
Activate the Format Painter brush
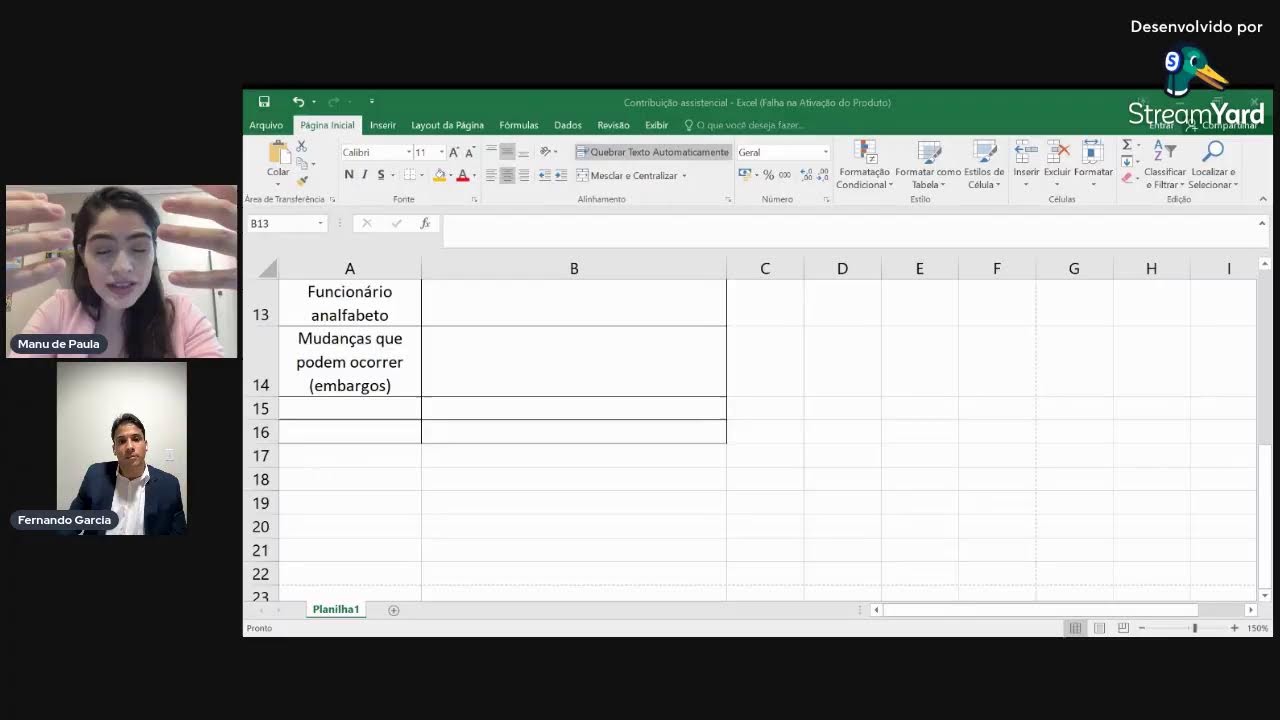pyautogui.click(x=302, y=181)
